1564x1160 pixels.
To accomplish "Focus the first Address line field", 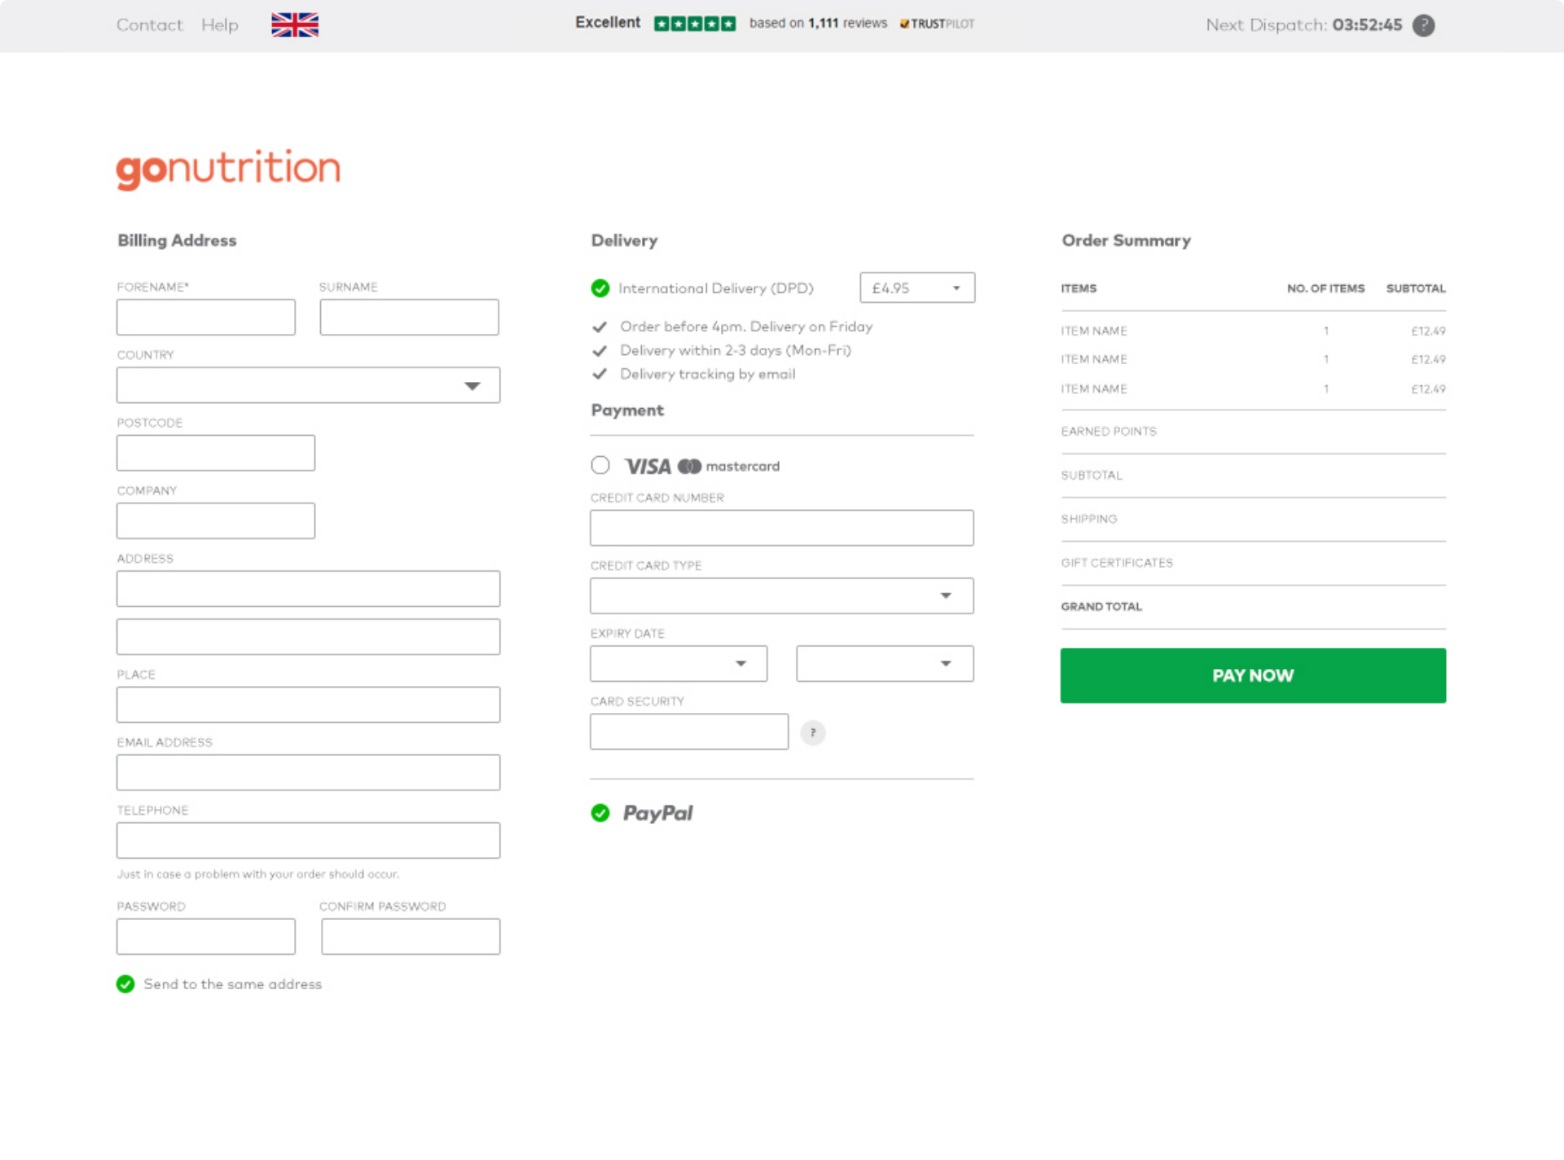I will (308, 589).
